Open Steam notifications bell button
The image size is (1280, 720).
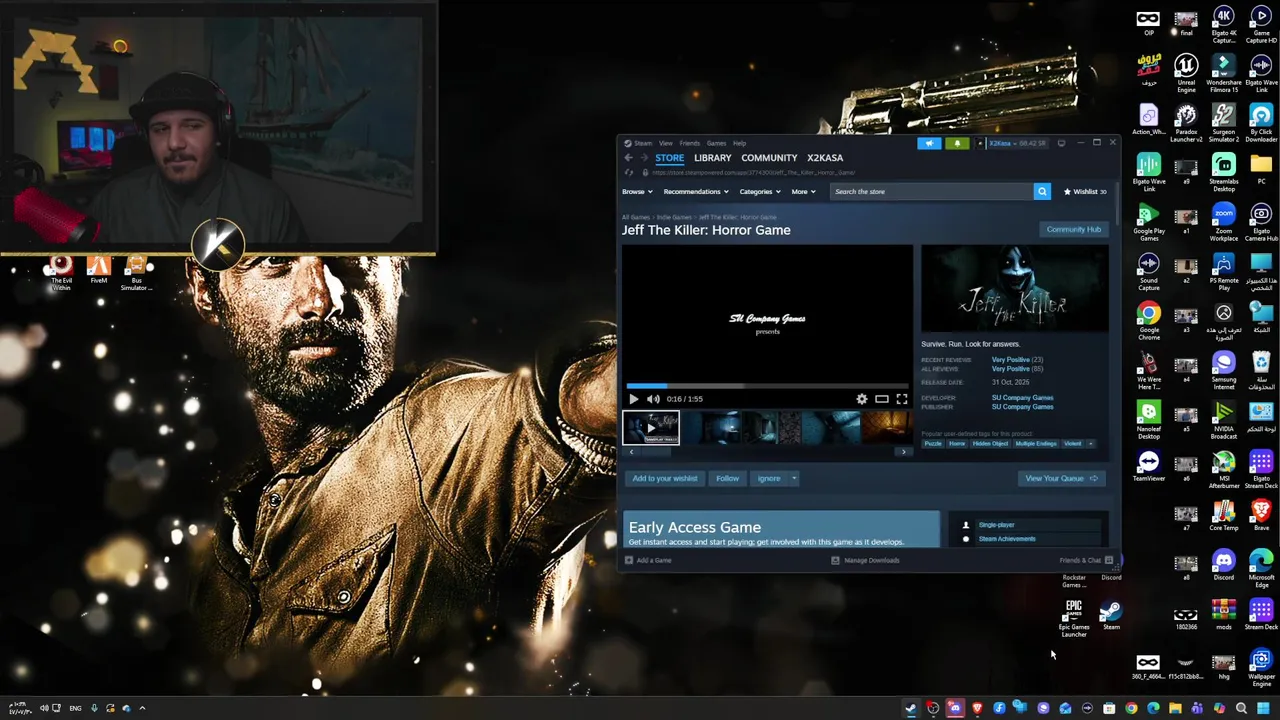pyautogui.click(x=957, y=143)
